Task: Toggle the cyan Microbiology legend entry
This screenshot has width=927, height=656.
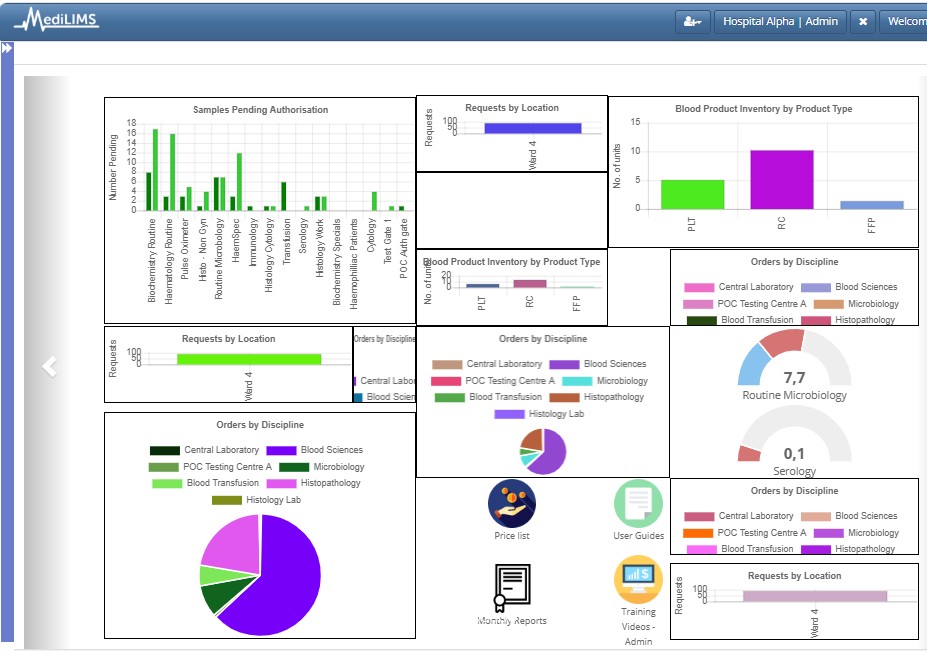Action: (605, 381)
